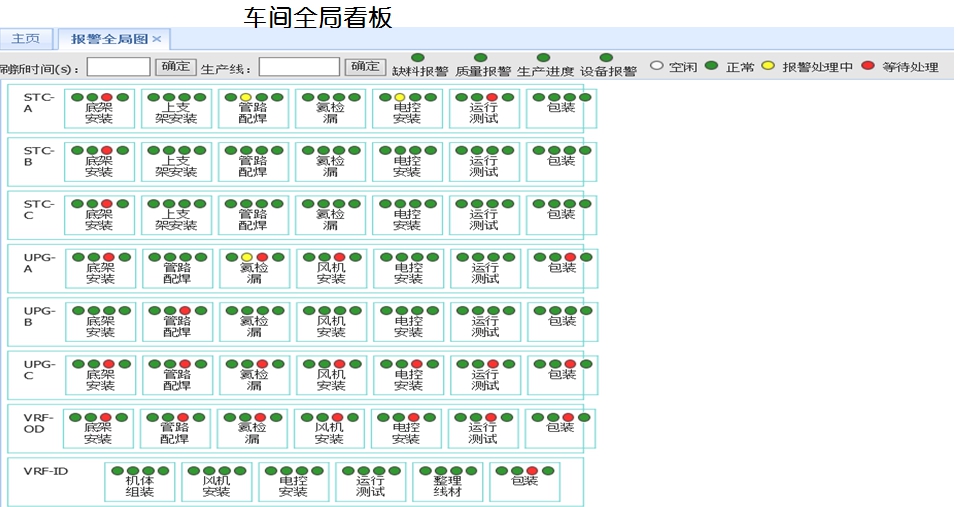Click the yellow indicator in STC-A 电控安装

(399, 97)
